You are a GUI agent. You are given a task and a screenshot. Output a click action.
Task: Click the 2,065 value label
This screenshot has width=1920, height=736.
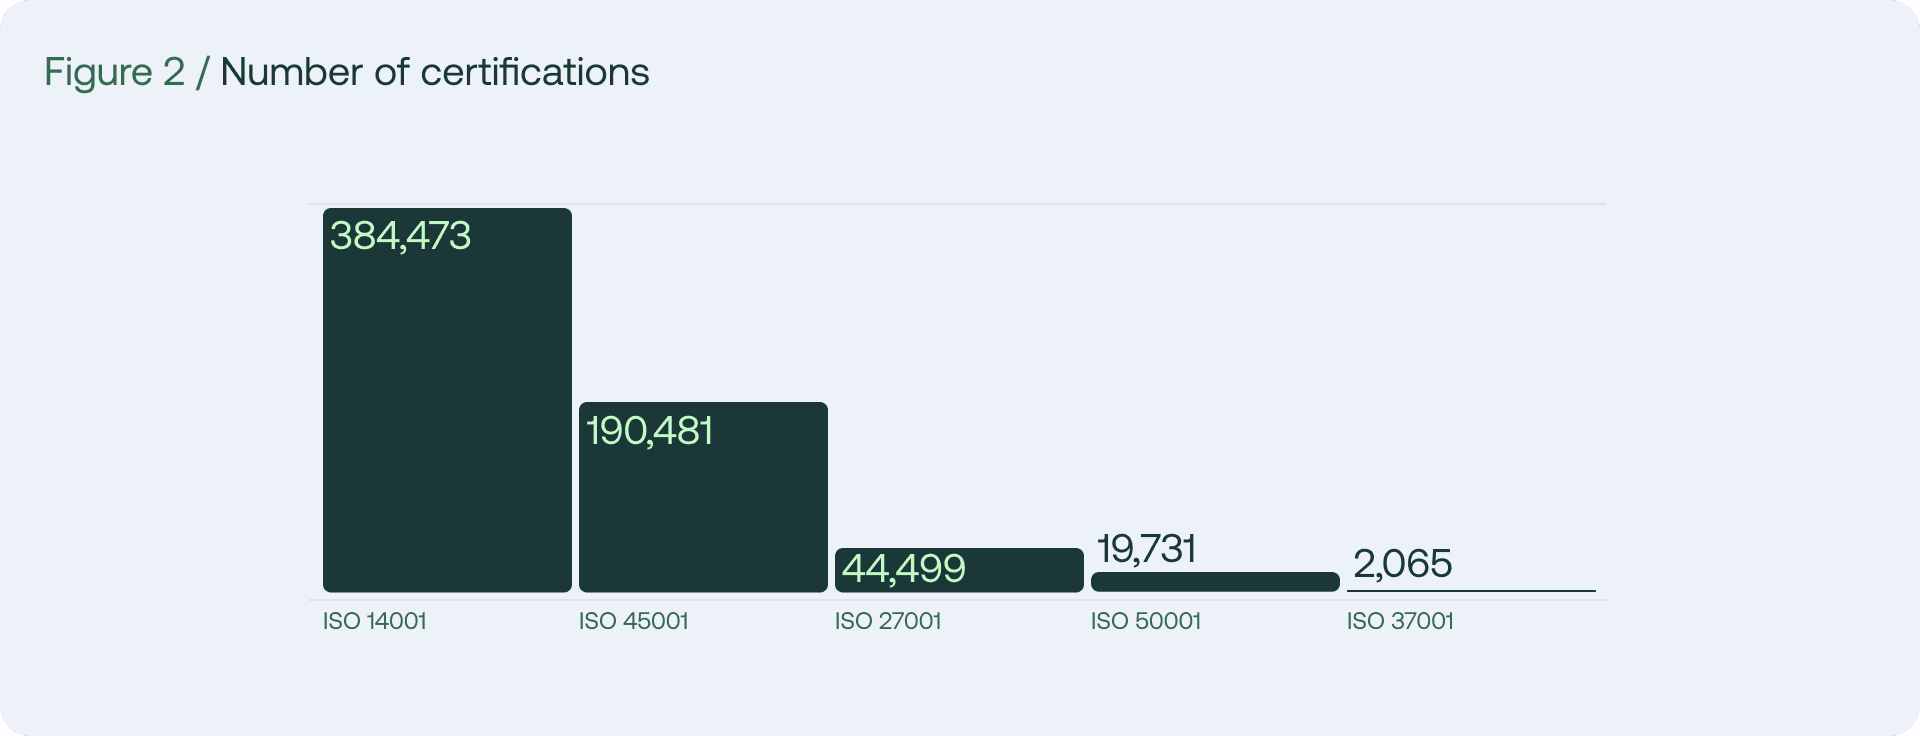coord(1402,564)
